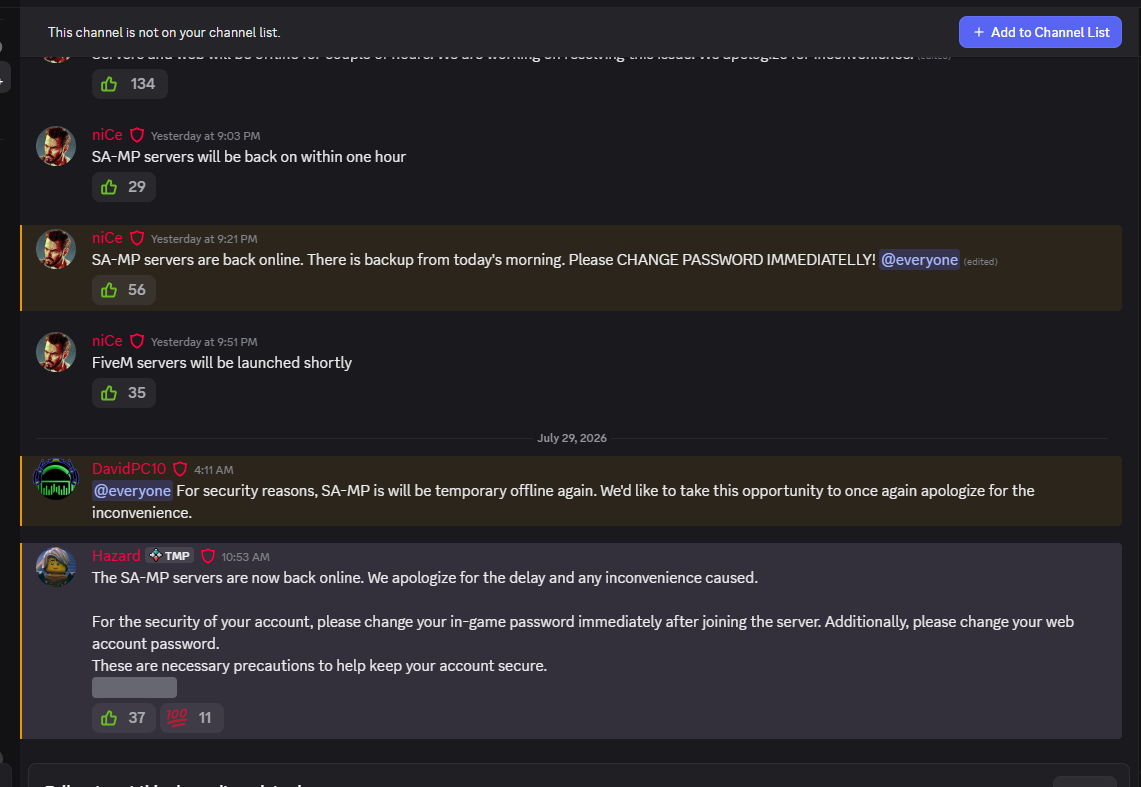This screenshot has width=1141, height=787.
Task: Click the Add to Channel List button
Action: [x=1040, y=32]
